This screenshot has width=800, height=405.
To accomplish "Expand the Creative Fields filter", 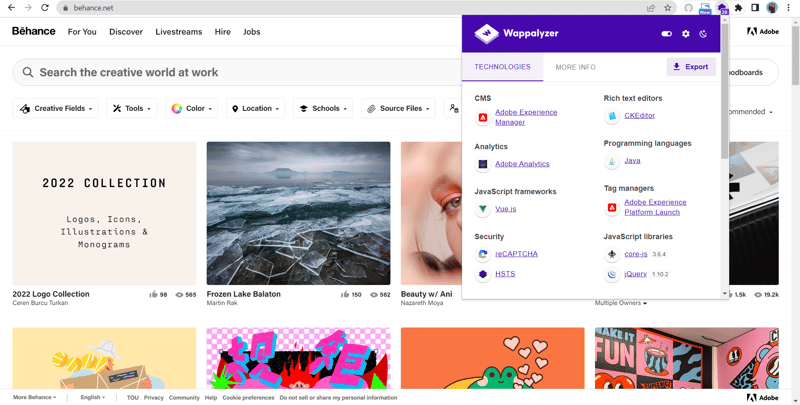I will [55, 108].
